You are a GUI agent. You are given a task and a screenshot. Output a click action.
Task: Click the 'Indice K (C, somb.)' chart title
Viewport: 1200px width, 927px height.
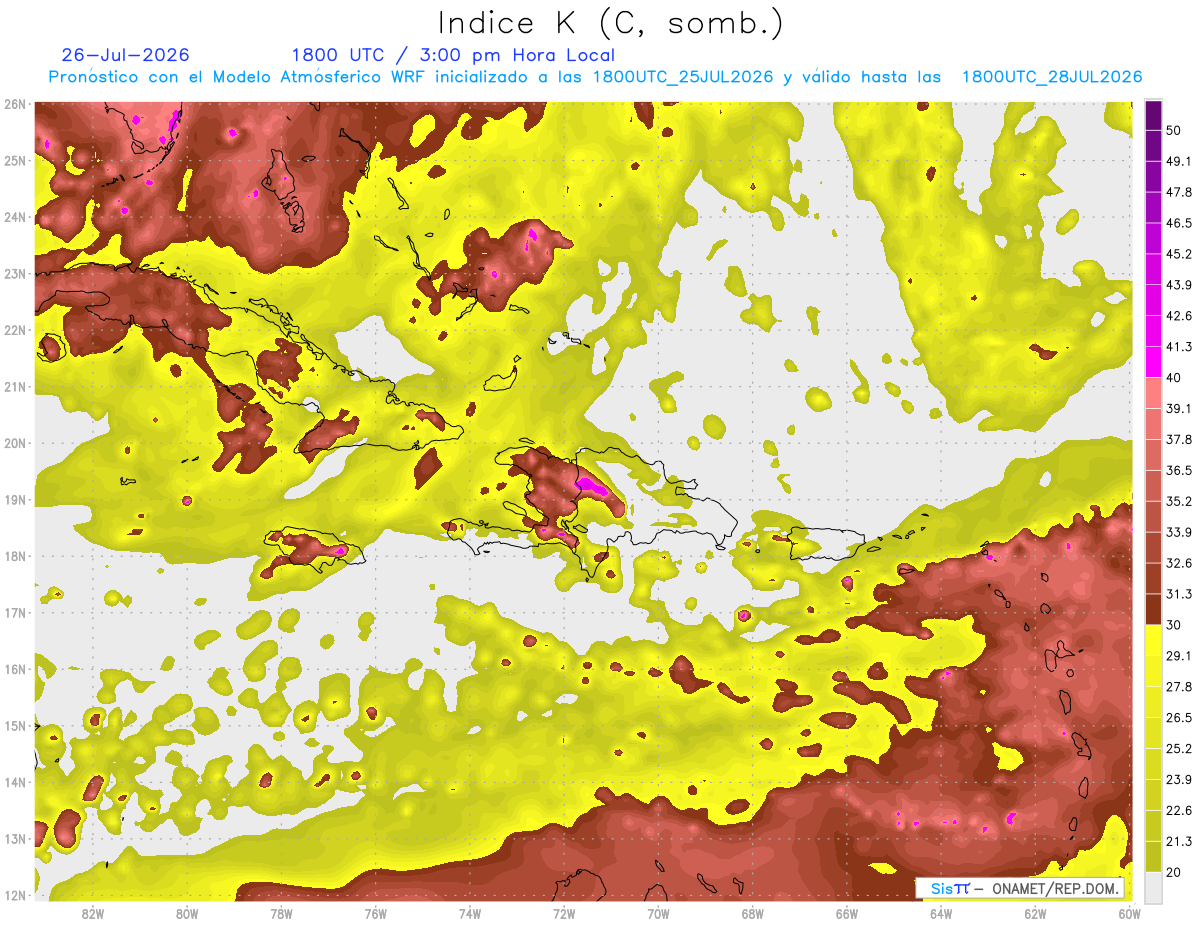click(611, 23)
